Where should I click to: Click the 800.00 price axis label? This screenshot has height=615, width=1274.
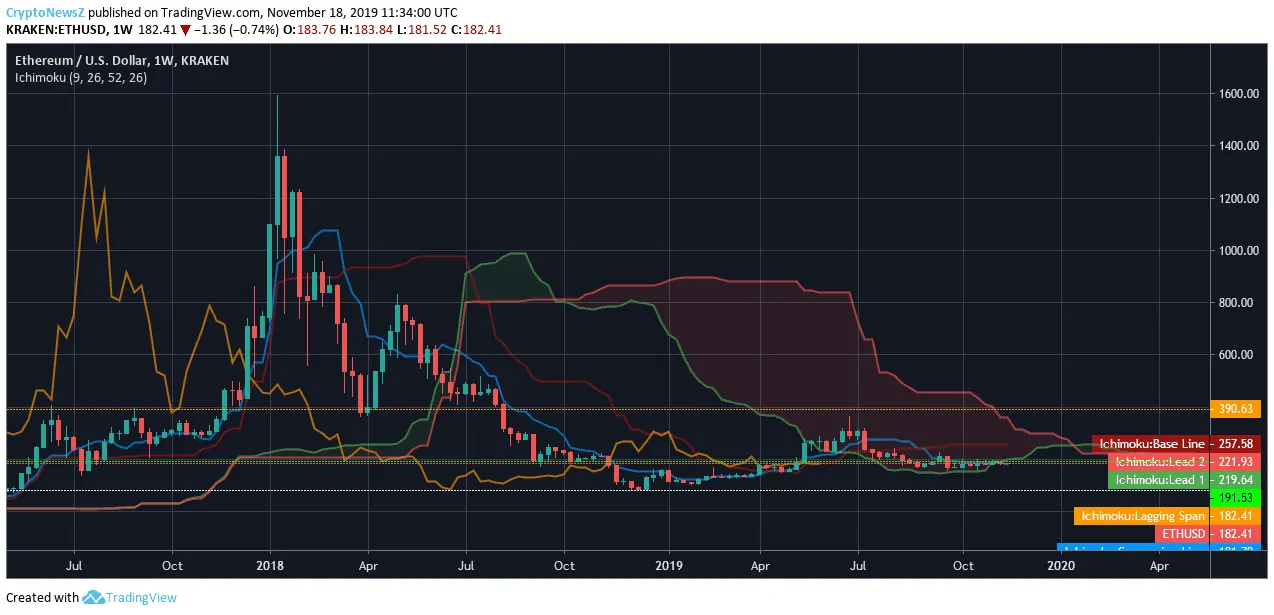(x=1237, y=303)
